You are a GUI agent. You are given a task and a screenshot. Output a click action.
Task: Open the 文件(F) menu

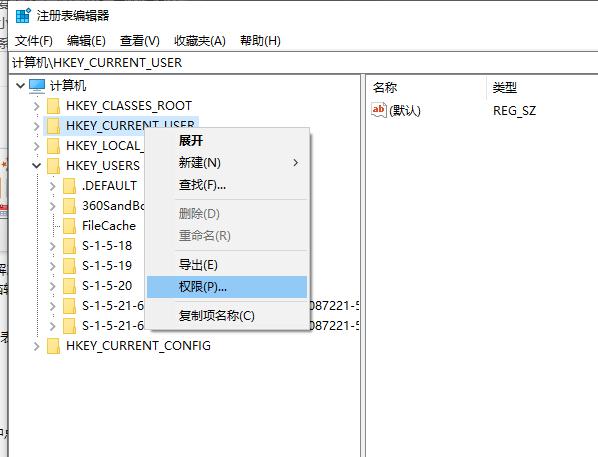(34, 40)
